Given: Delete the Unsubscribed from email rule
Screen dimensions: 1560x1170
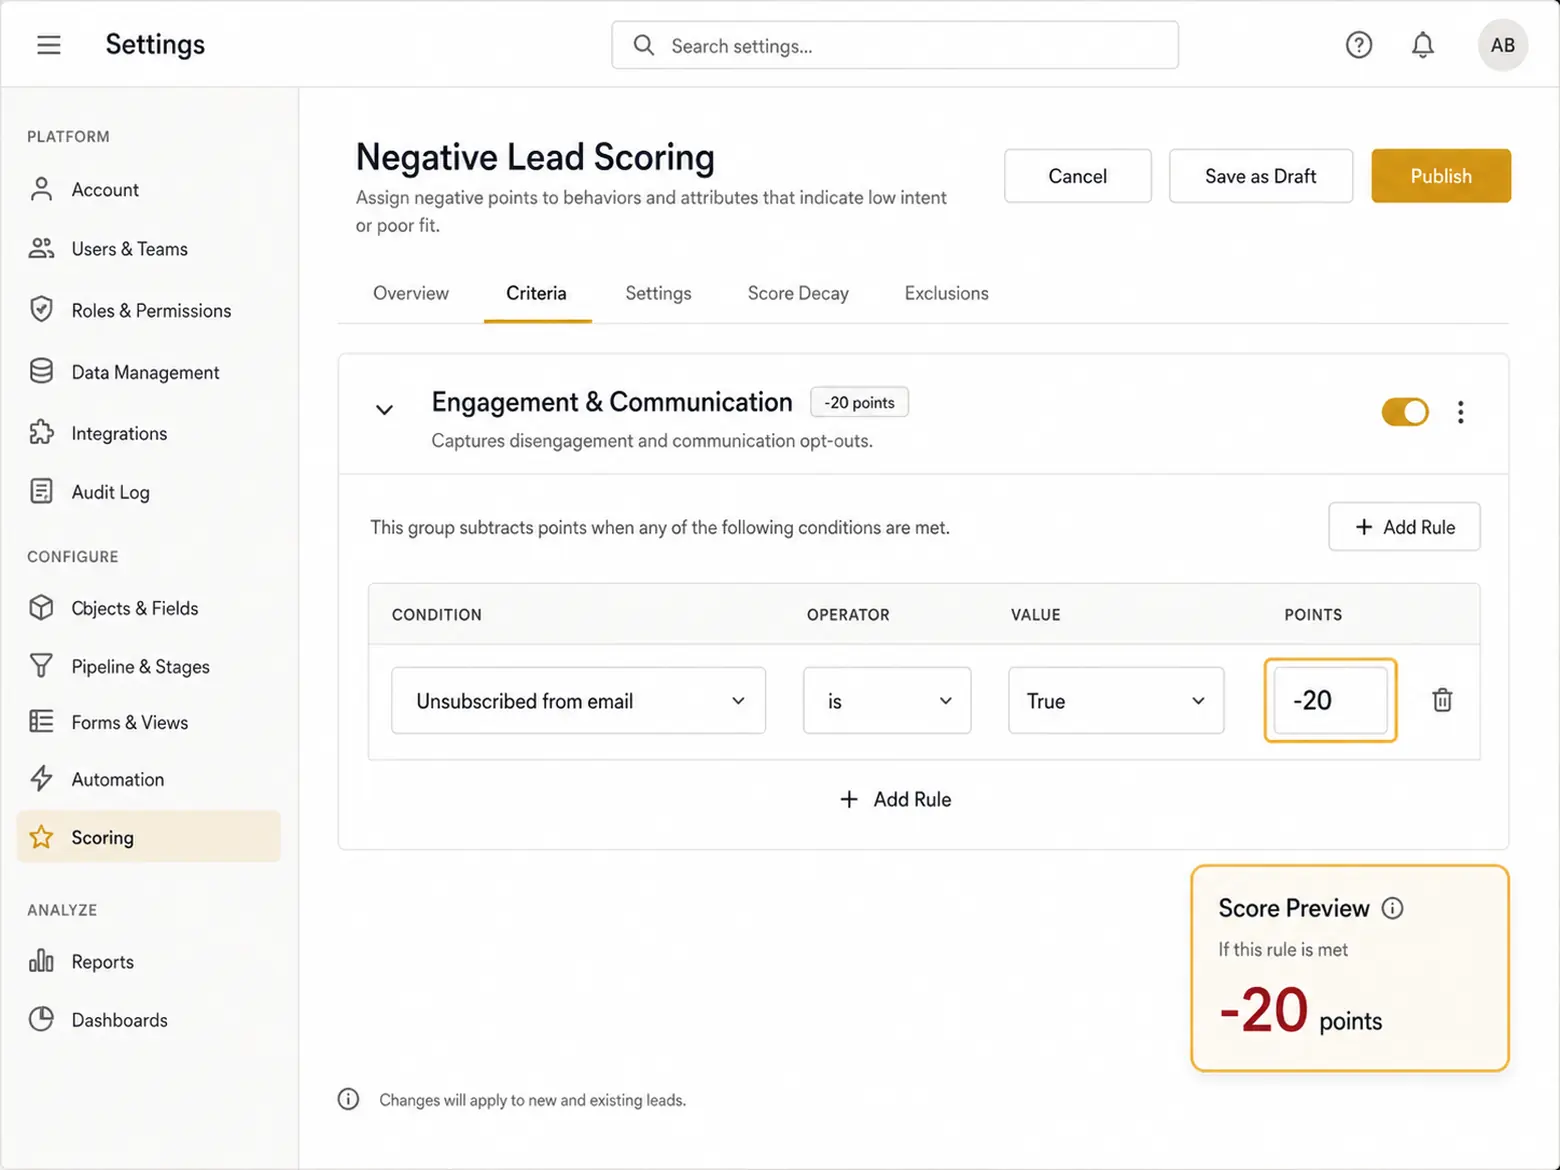Looking at the screenshot, I should pos(1442,700).
